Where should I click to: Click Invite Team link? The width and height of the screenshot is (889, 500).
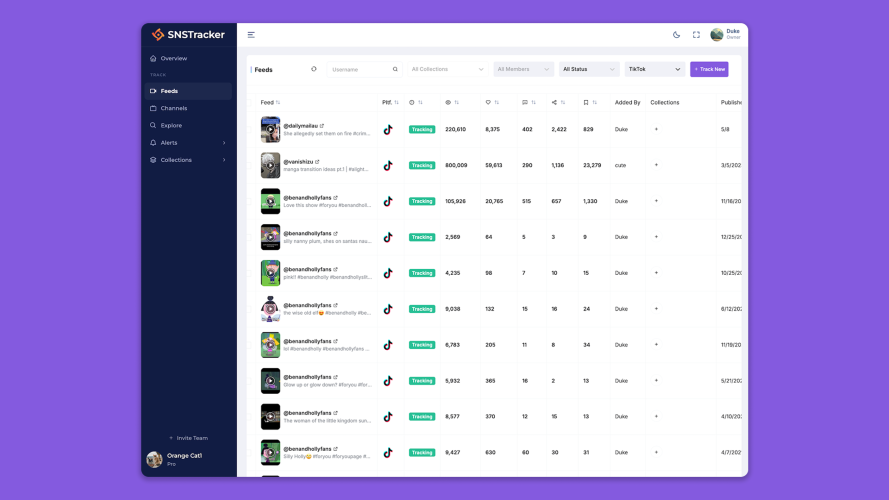(x=189, y=438)
